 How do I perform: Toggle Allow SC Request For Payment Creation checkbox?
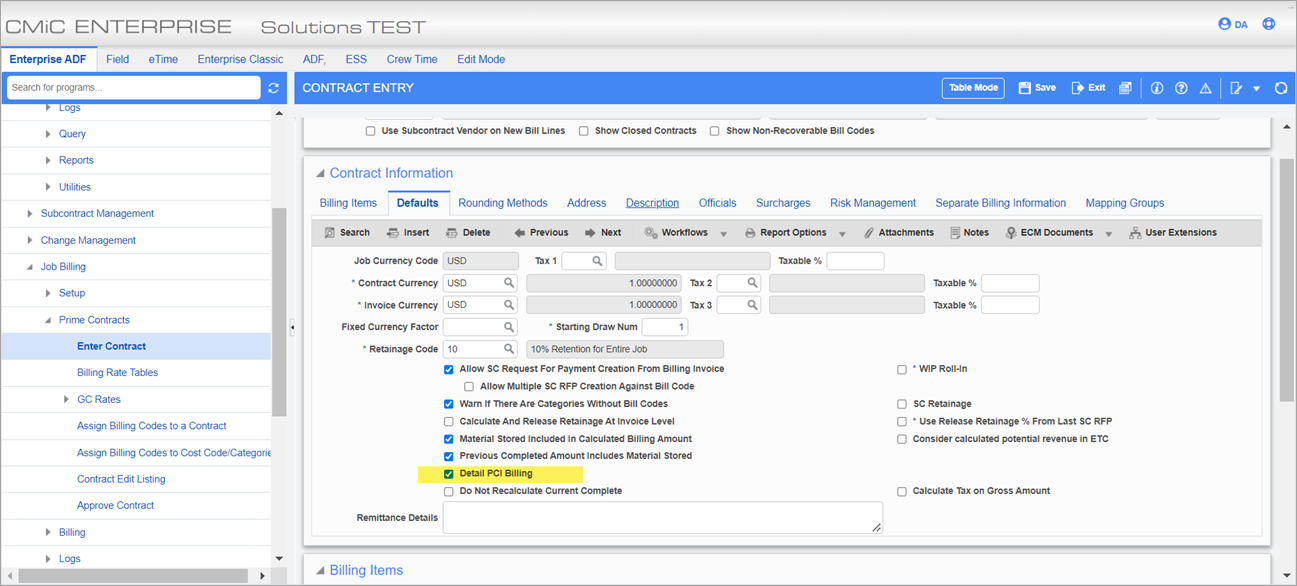[449, 369]
